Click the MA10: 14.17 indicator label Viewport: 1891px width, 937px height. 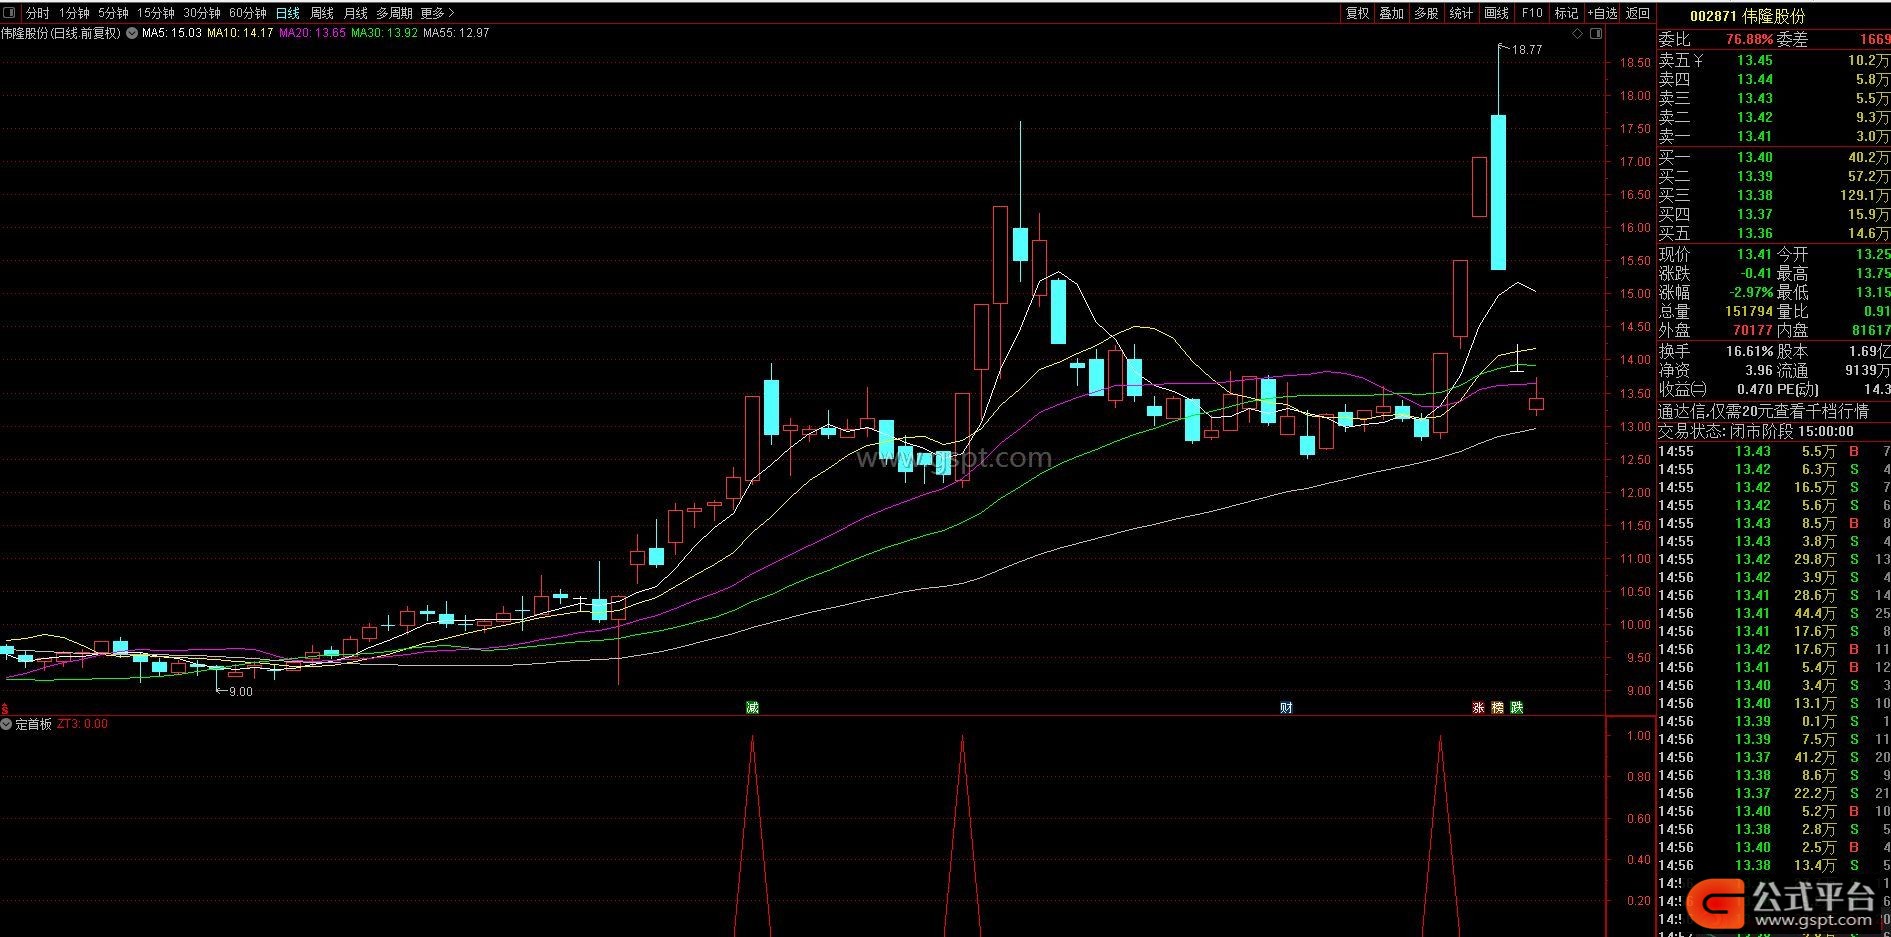click(240, 33)
